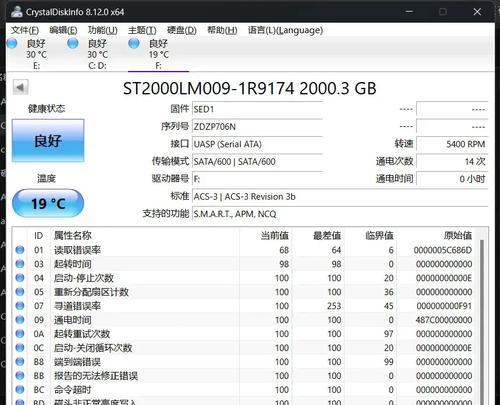Click the 属性名称 column header
The height and width of the screenshot is (405, 500).
point(145,235)
